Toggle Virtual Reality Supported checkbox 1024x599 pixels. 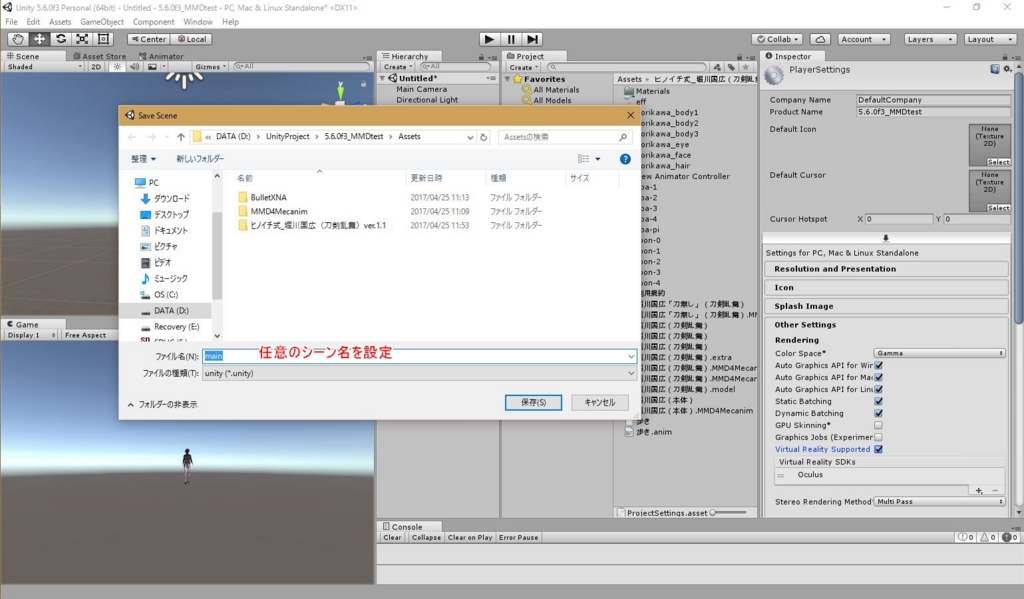tap(878, 449)
